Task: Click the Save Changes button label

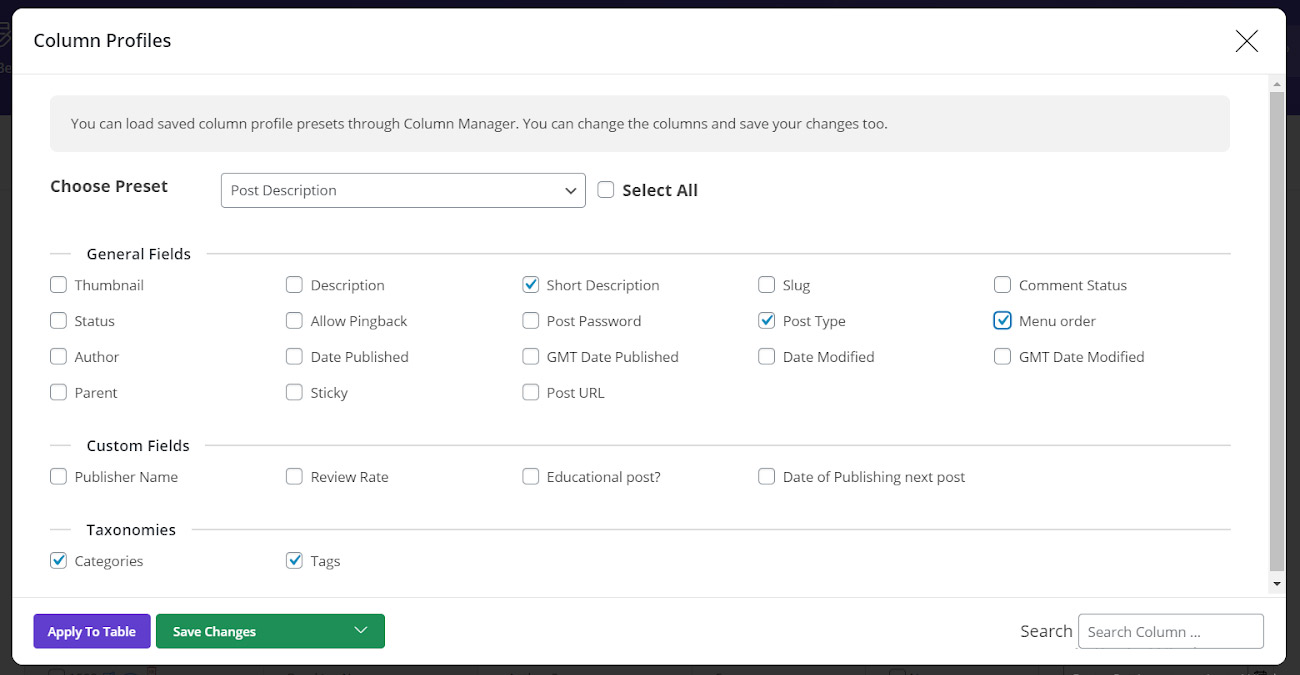Action: click(214, 632)
